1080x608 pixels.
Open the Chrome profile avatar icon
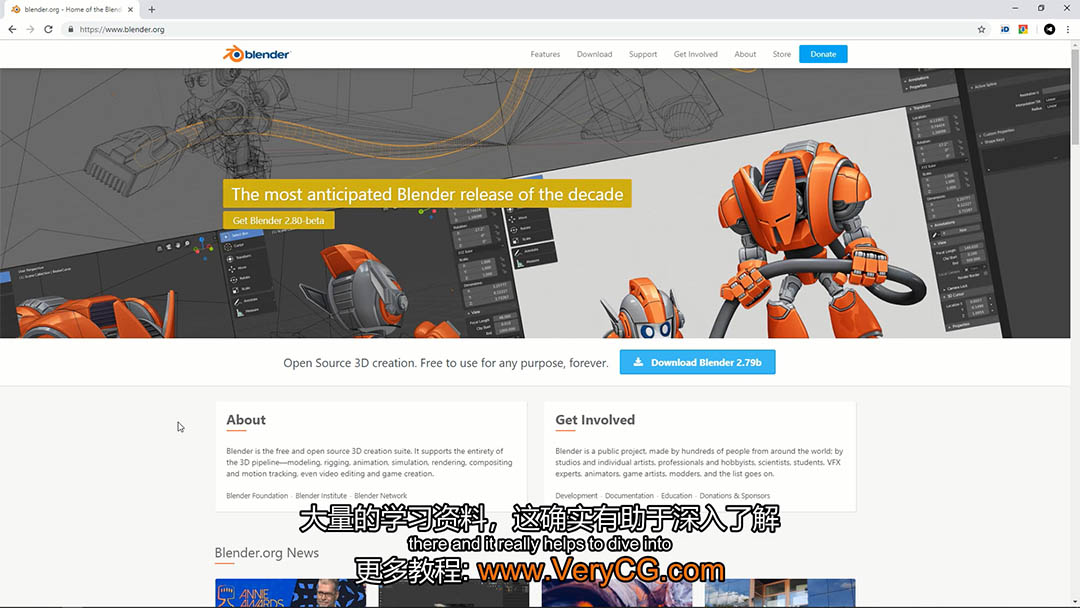coord(1049,30)
